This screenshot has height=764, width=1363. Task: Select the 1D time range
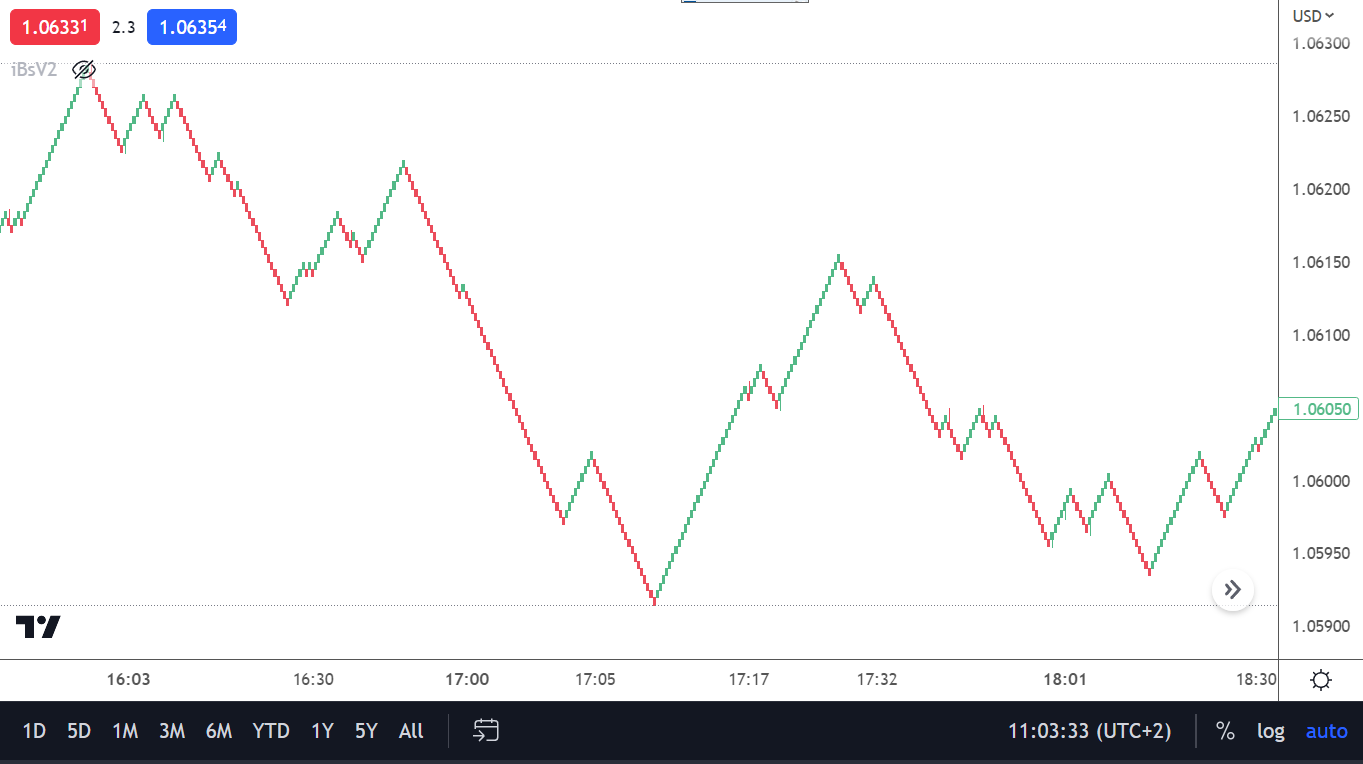point(34,731)
